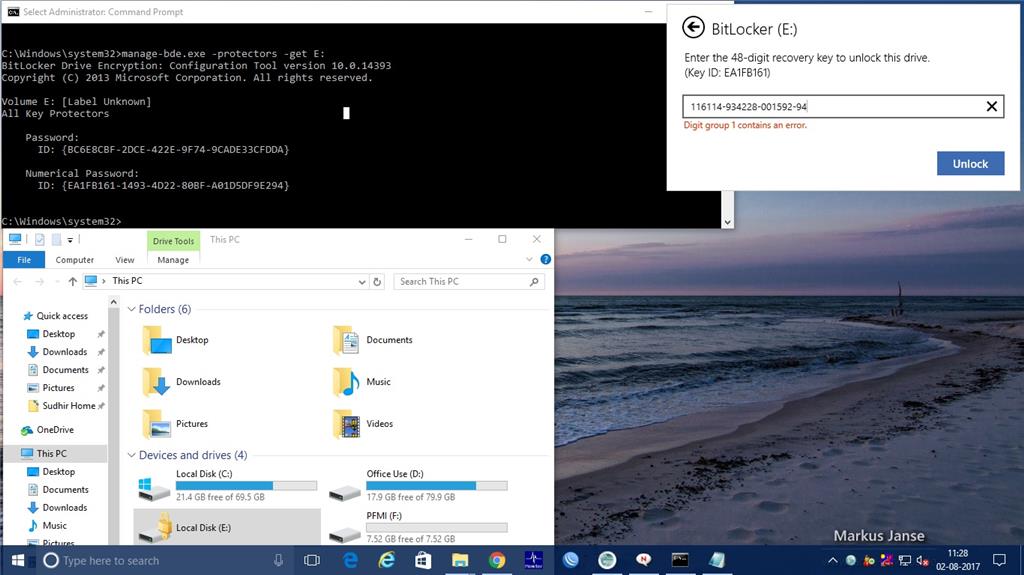
Task: Open the Windows Start menu
Action: coord(18,560)
